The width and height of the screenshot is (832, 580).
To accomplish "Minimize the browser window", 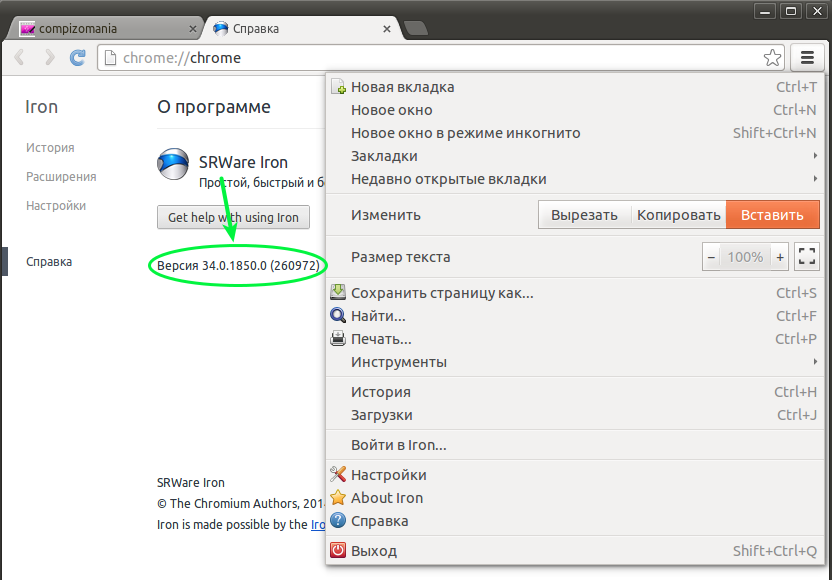I will [x=765, y=11].
